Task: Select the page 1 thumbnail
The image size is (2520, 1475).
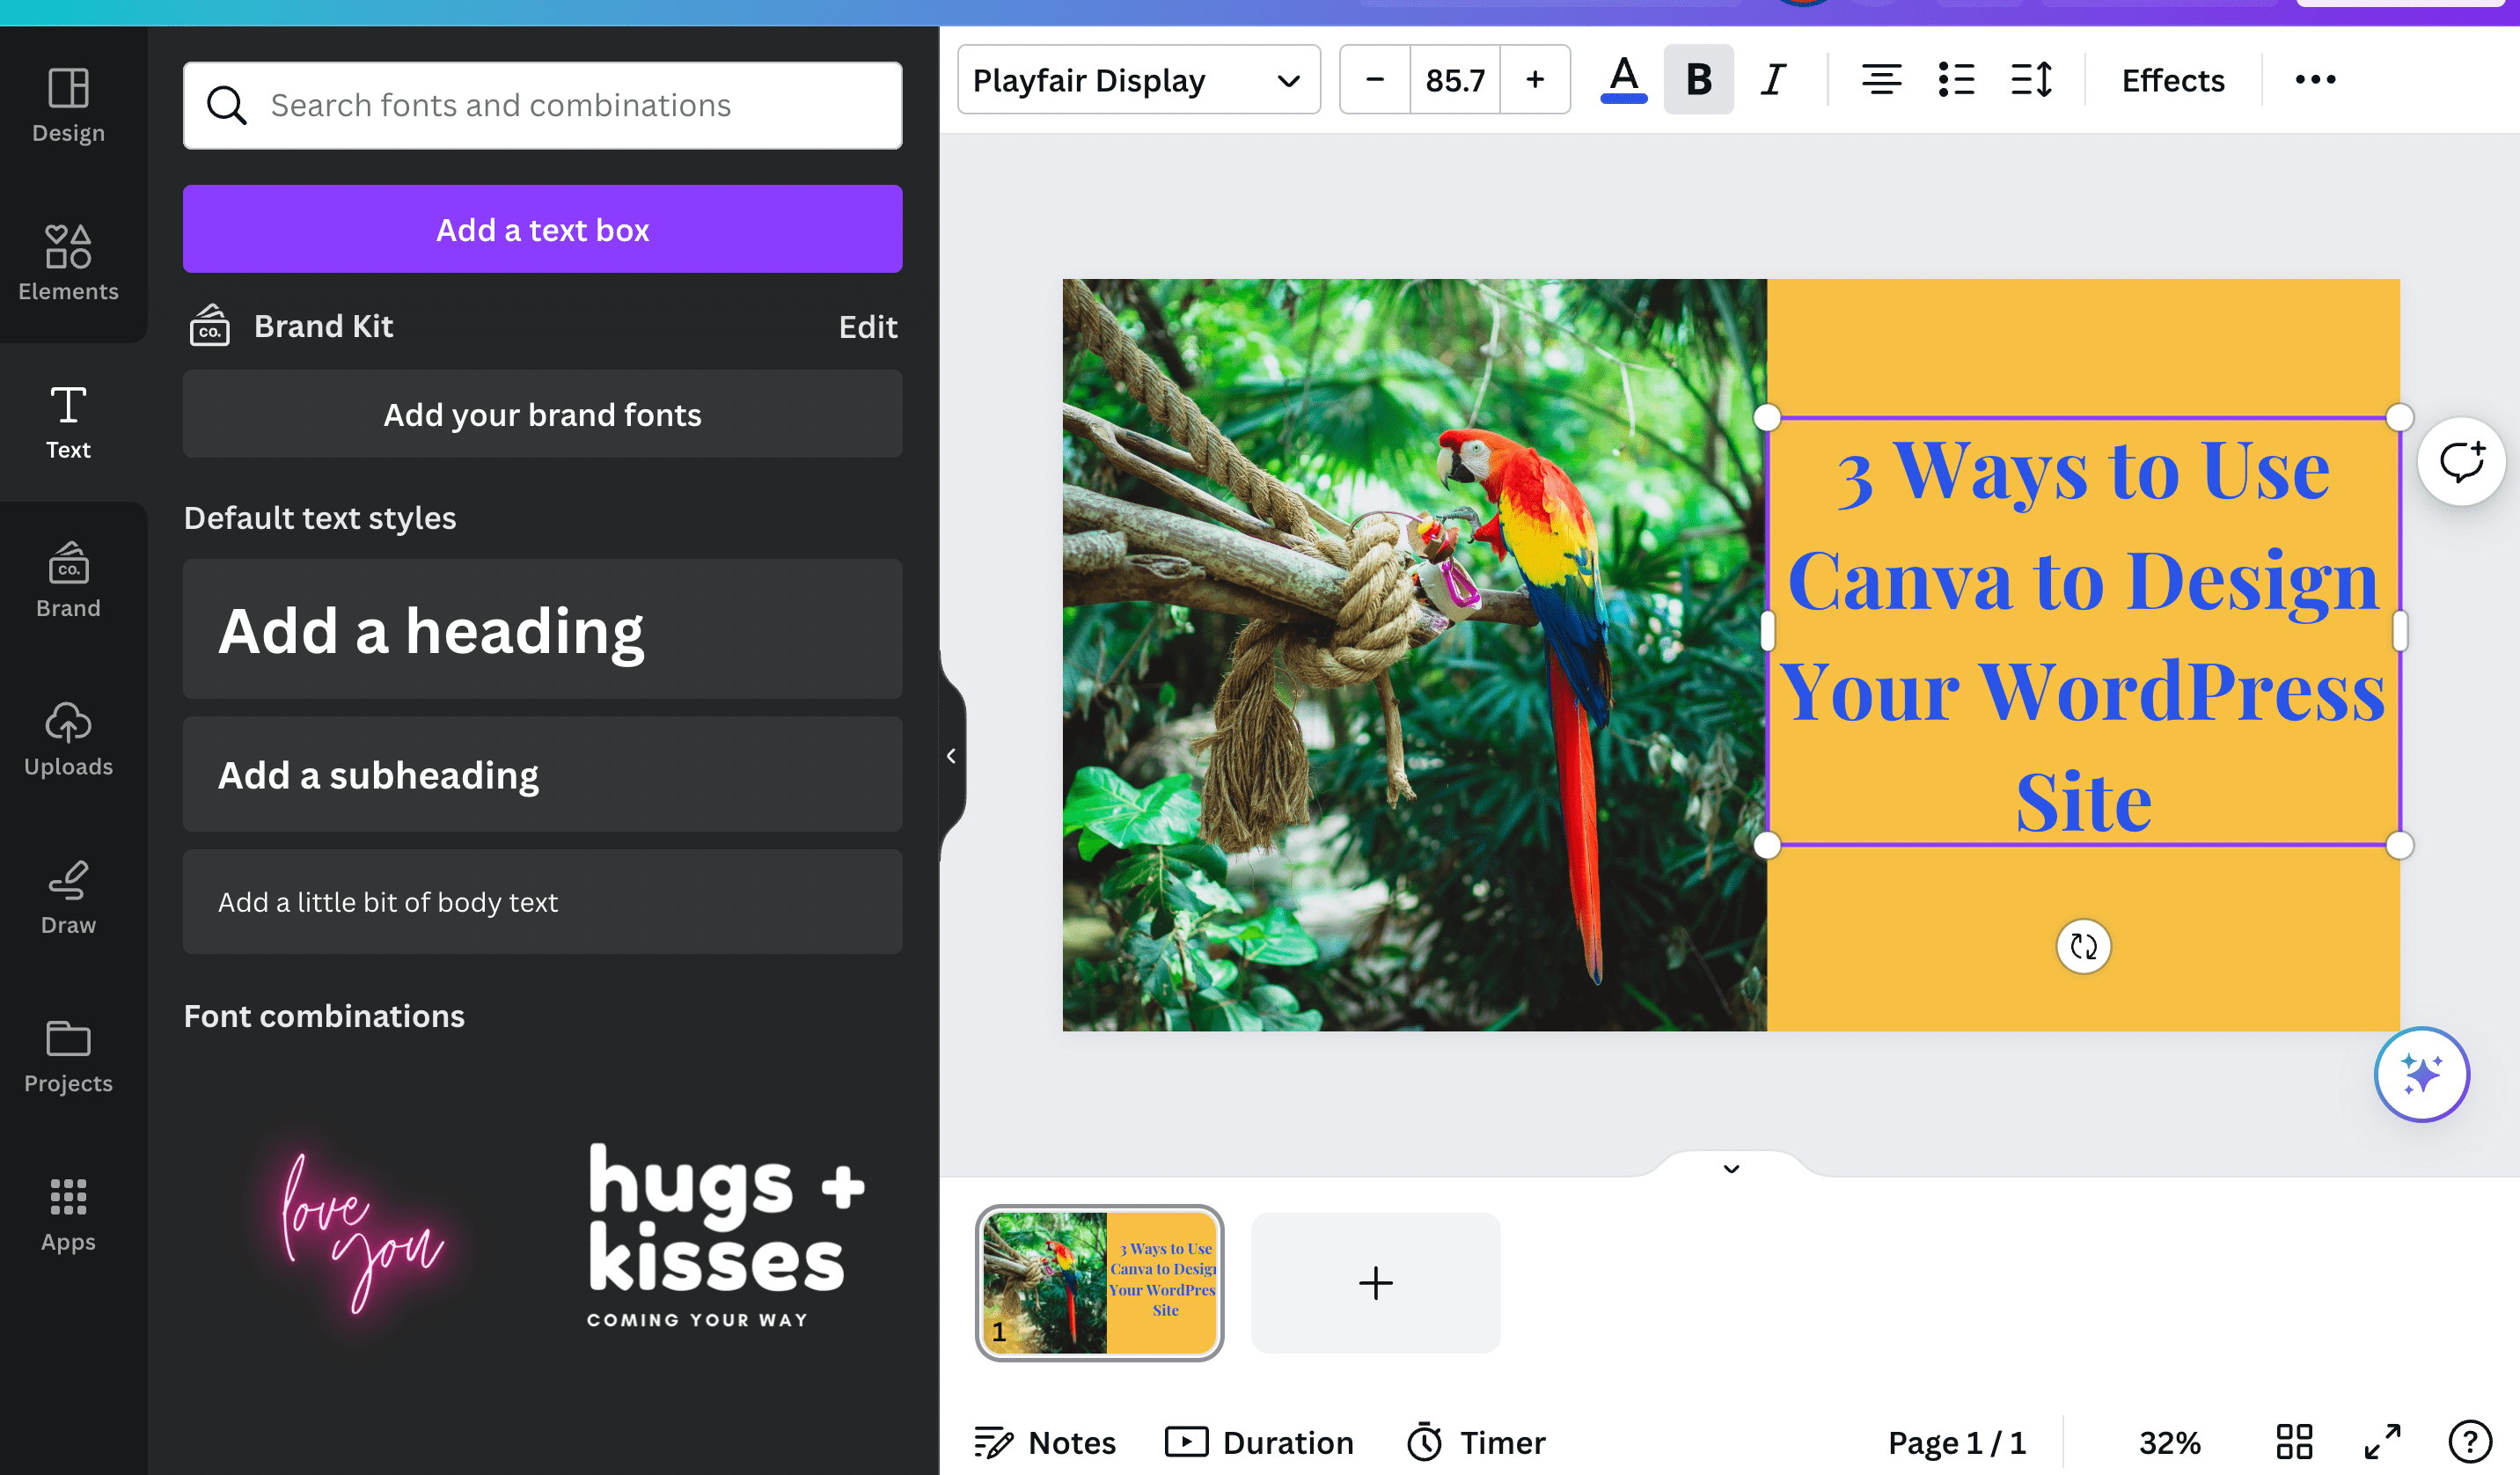Action: pos(1099,1283)
